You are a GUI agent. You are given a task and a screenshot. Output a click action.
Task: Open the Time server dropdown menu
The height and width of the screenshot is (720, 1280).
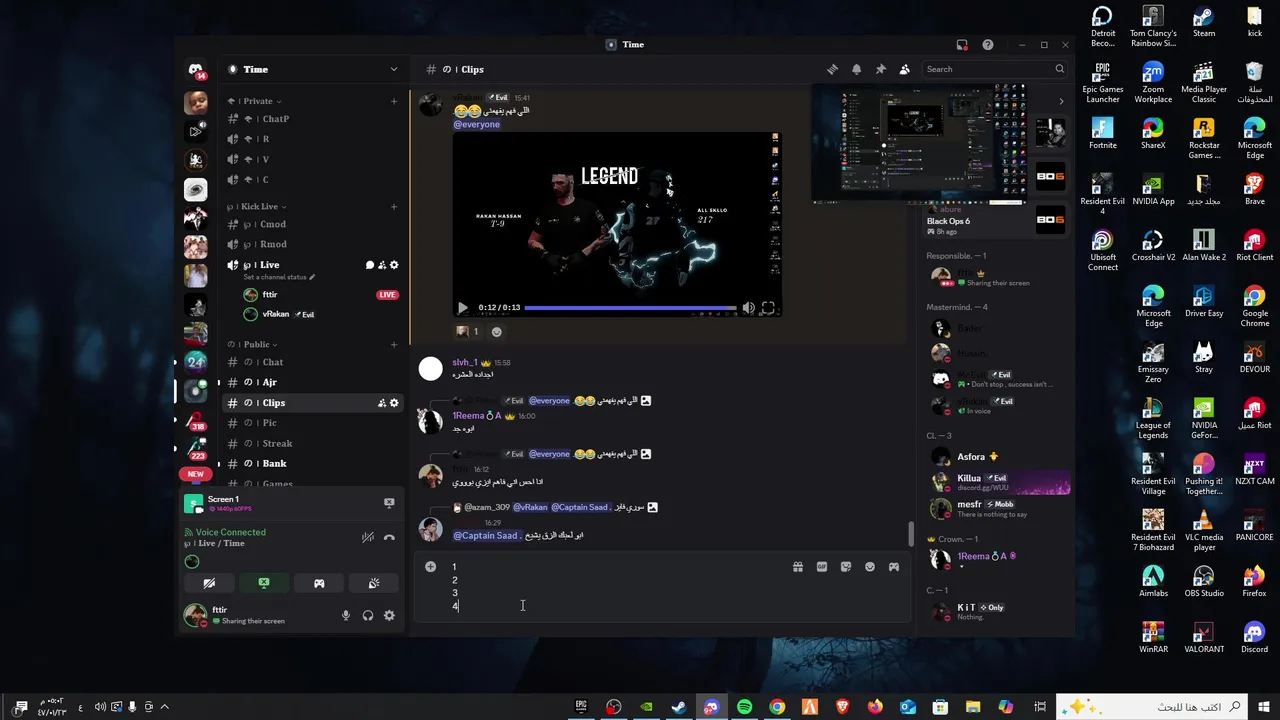(x=312, y=69)
